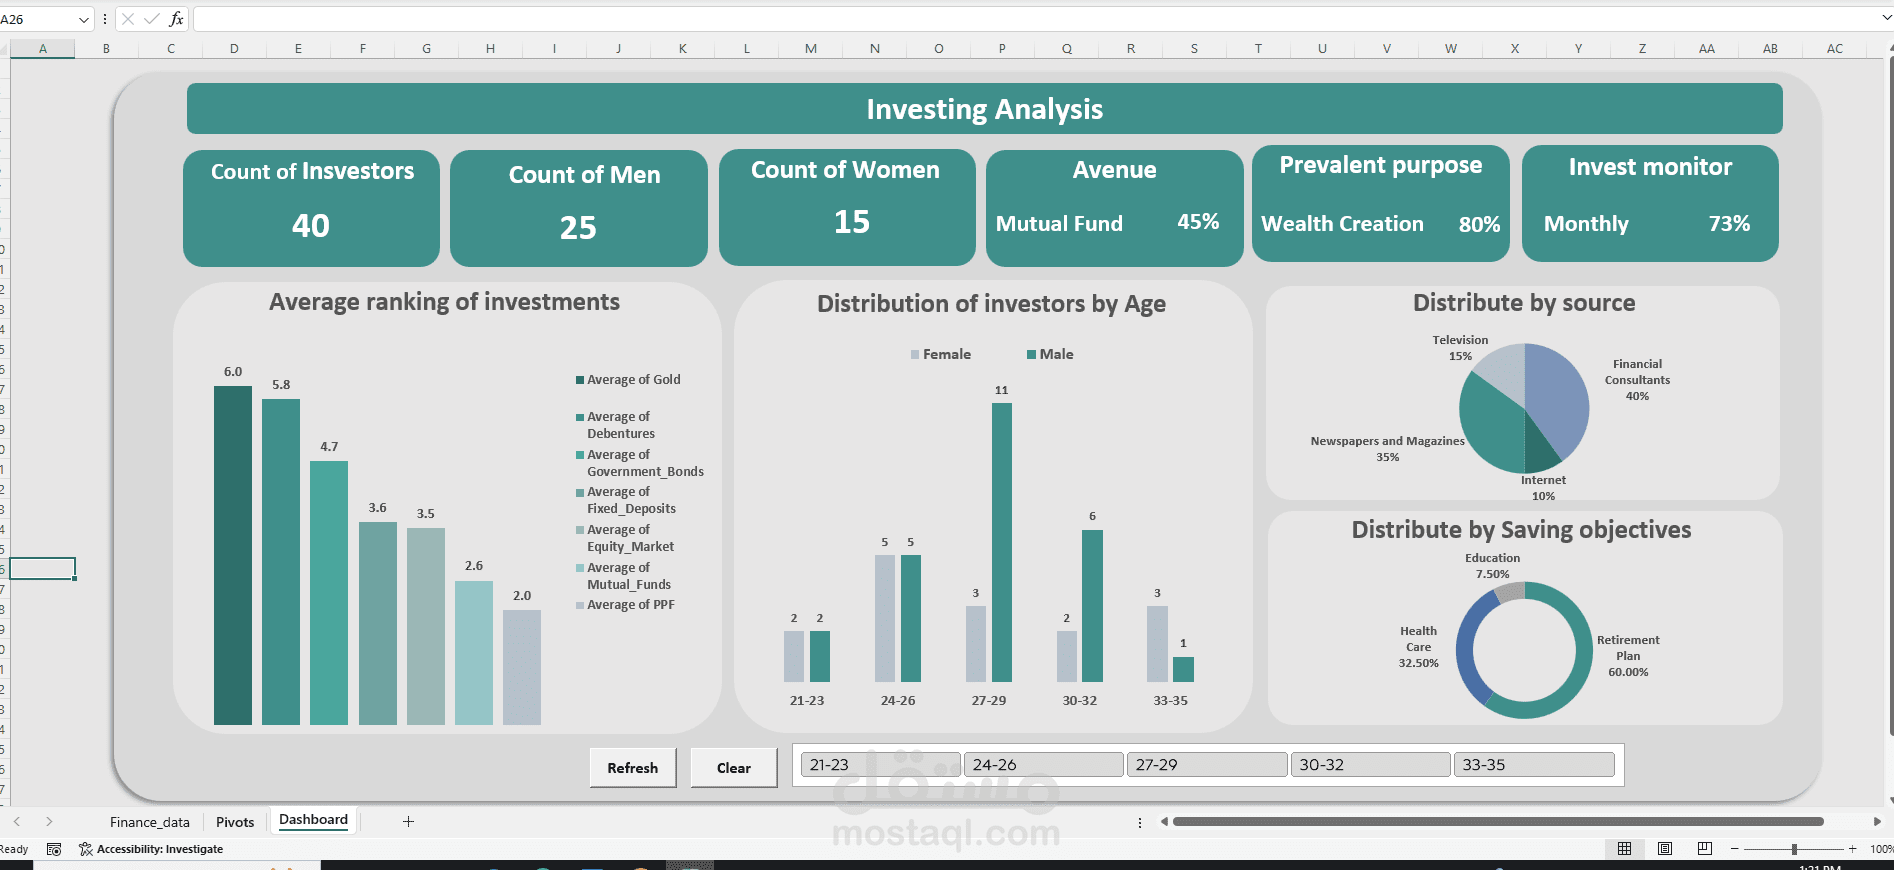
Task: Click horizontal scrollbar left arrow
Action: point(1164,821)
